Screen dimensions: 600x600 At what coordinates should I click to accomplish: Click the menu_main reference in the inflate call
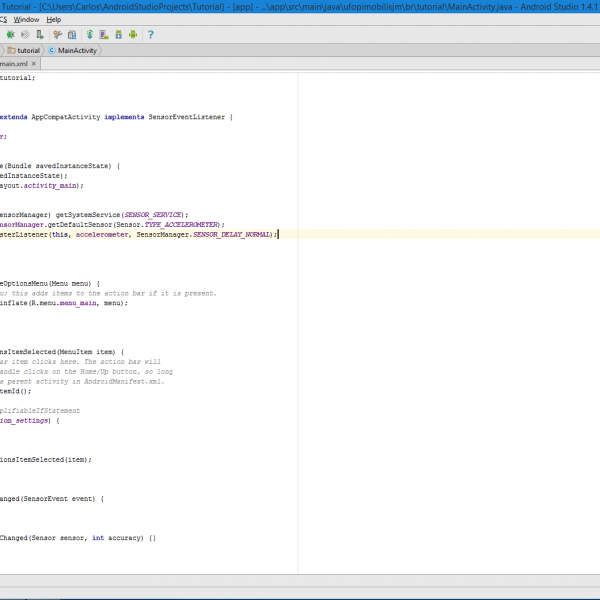tap(82, 302)
